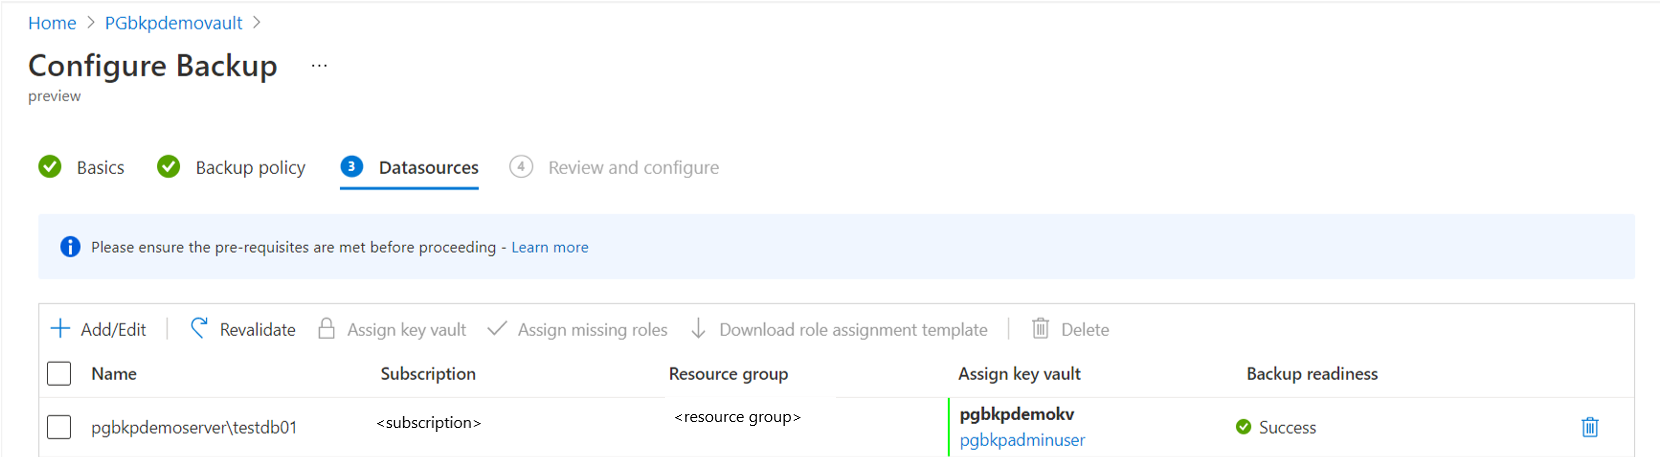The height and width of the screenshot is (458, 1661).
Task: Open the ellipsis menu beside Configure Backup
Action: (319, 66)
